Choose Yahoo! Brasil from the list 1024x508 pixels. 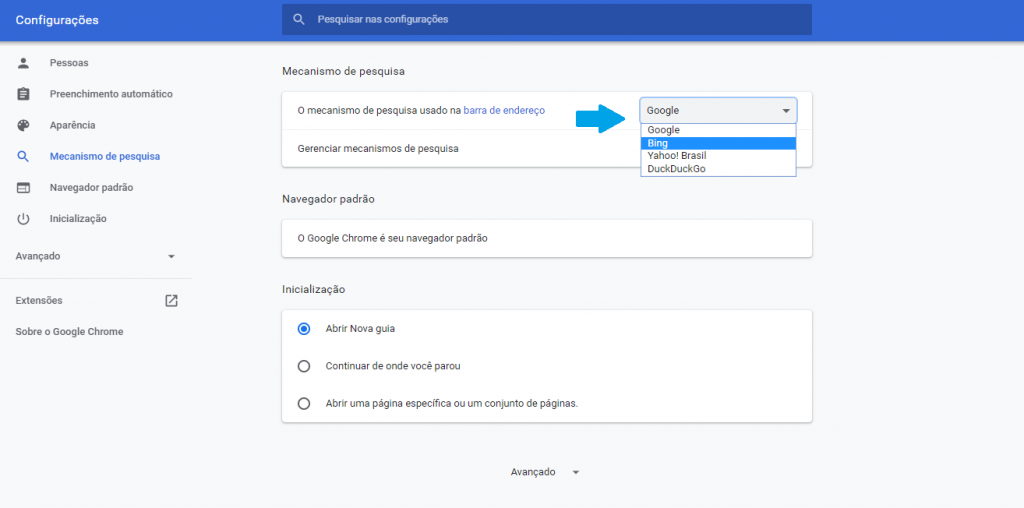[718, 156]
